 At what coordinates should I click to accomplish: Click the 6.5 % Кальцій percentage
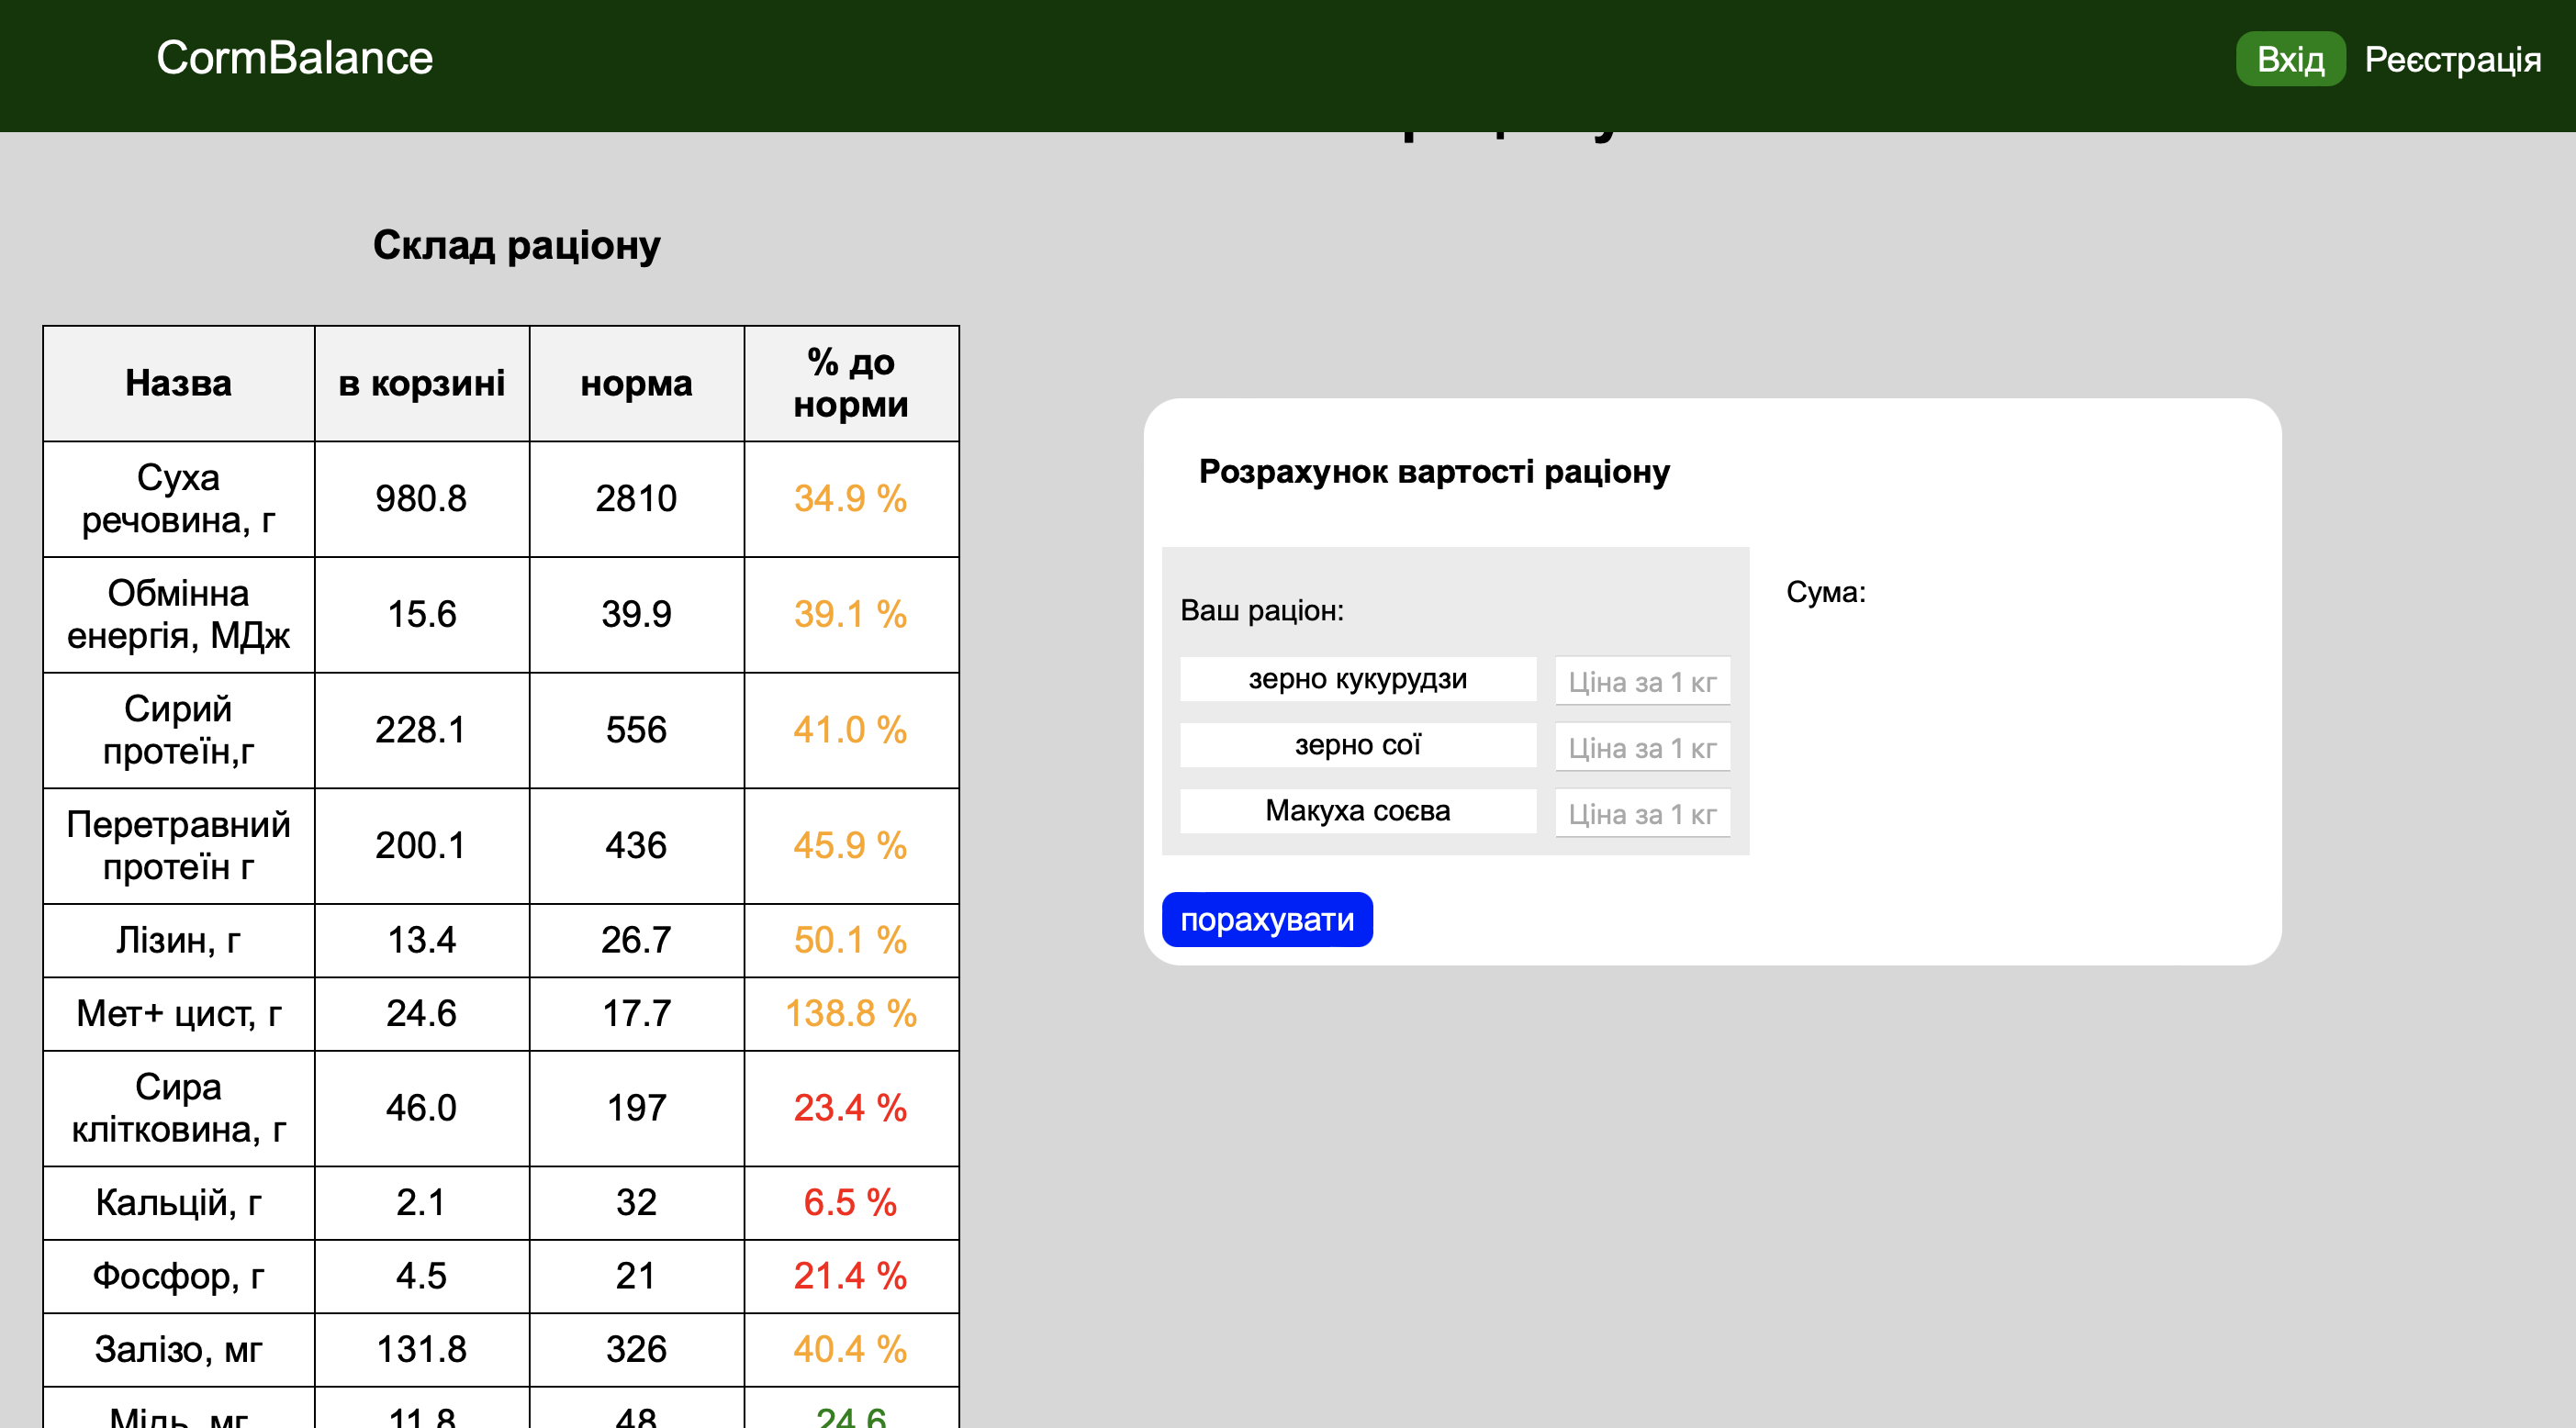850,1203
